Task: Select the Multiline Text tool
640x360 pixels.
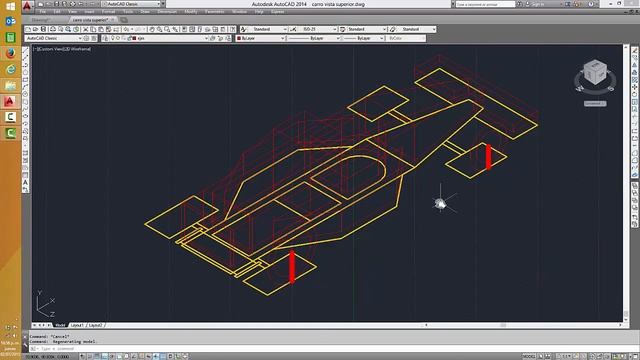Action: [x=25, y=182]
